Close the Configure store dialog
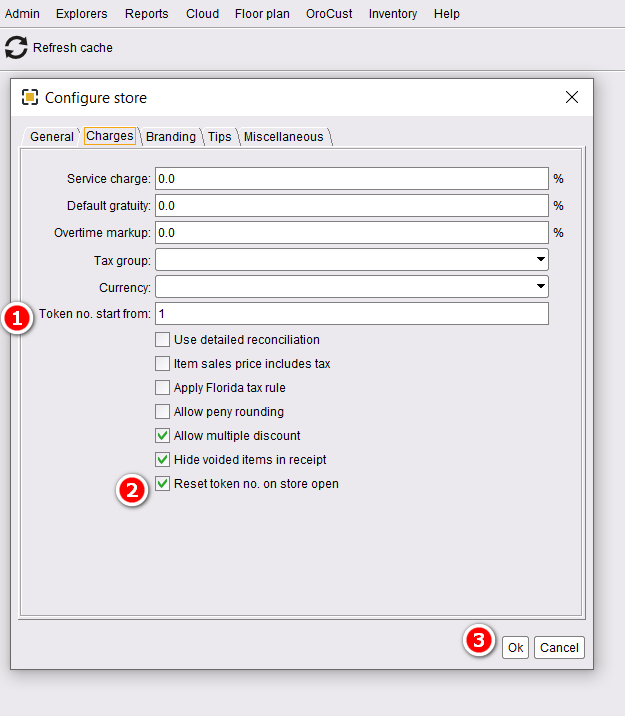 tap(572, 97)
